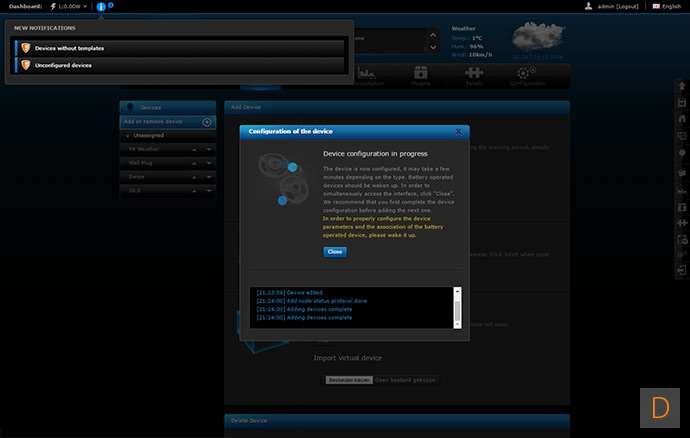This screenshot has width=690, height=438.
Task: Click the Delete Device section header
Action: coord(397,421)
